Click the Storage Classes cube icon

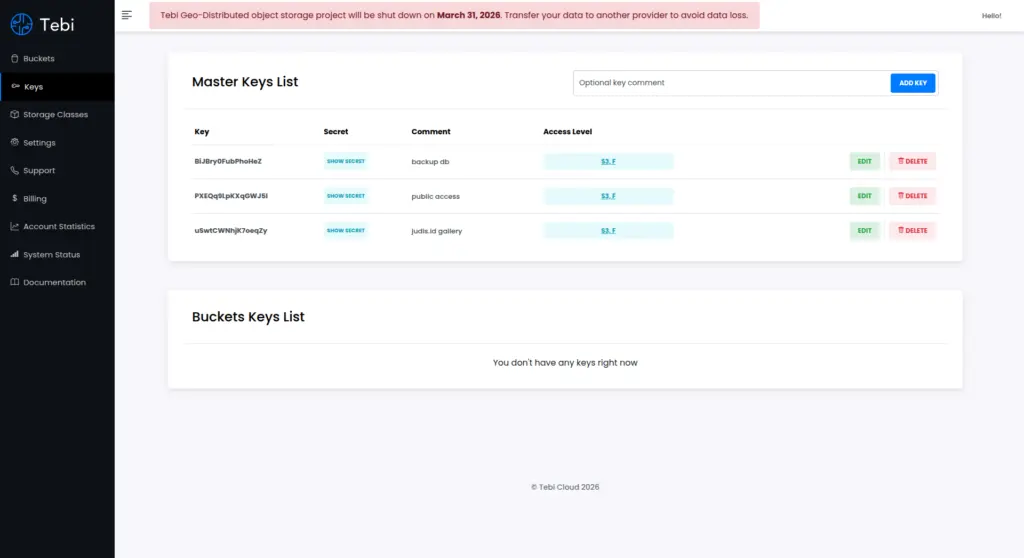tap(14, 114)
